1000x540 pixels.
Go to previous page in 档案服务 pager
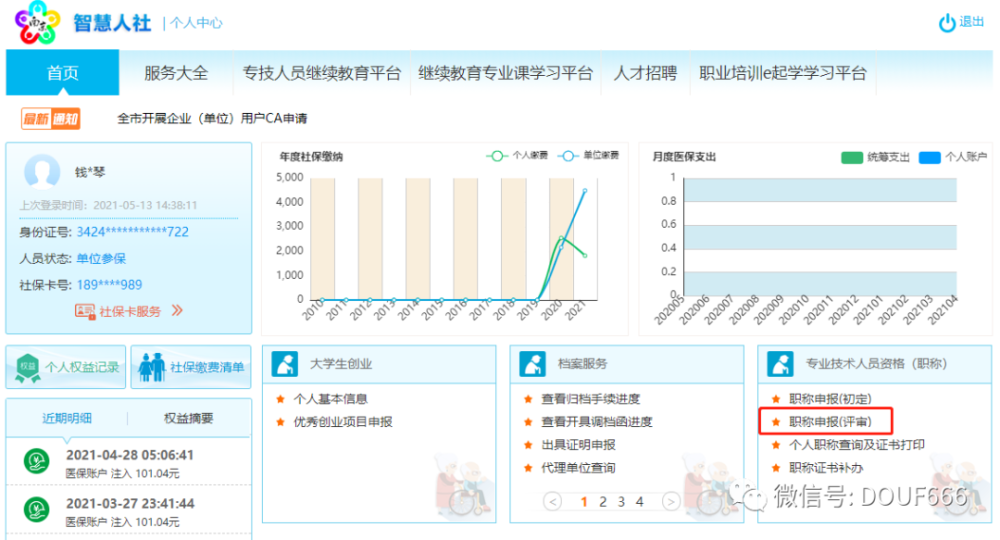pos(553,502)
